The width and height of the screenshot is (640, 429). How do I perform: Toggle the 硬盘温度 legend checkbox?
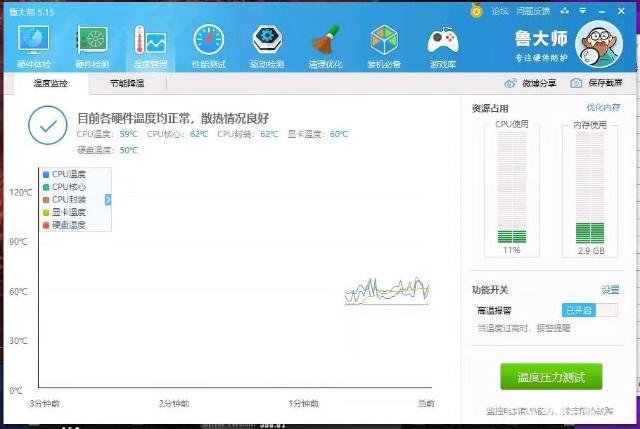46,225
